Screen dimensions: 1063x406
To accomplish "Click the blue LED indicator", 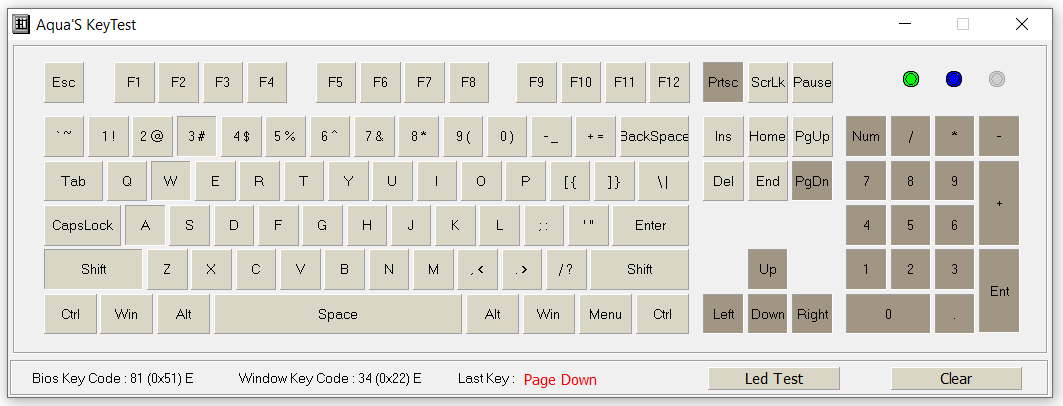I will pyautogui.click(x=954, y=79).
